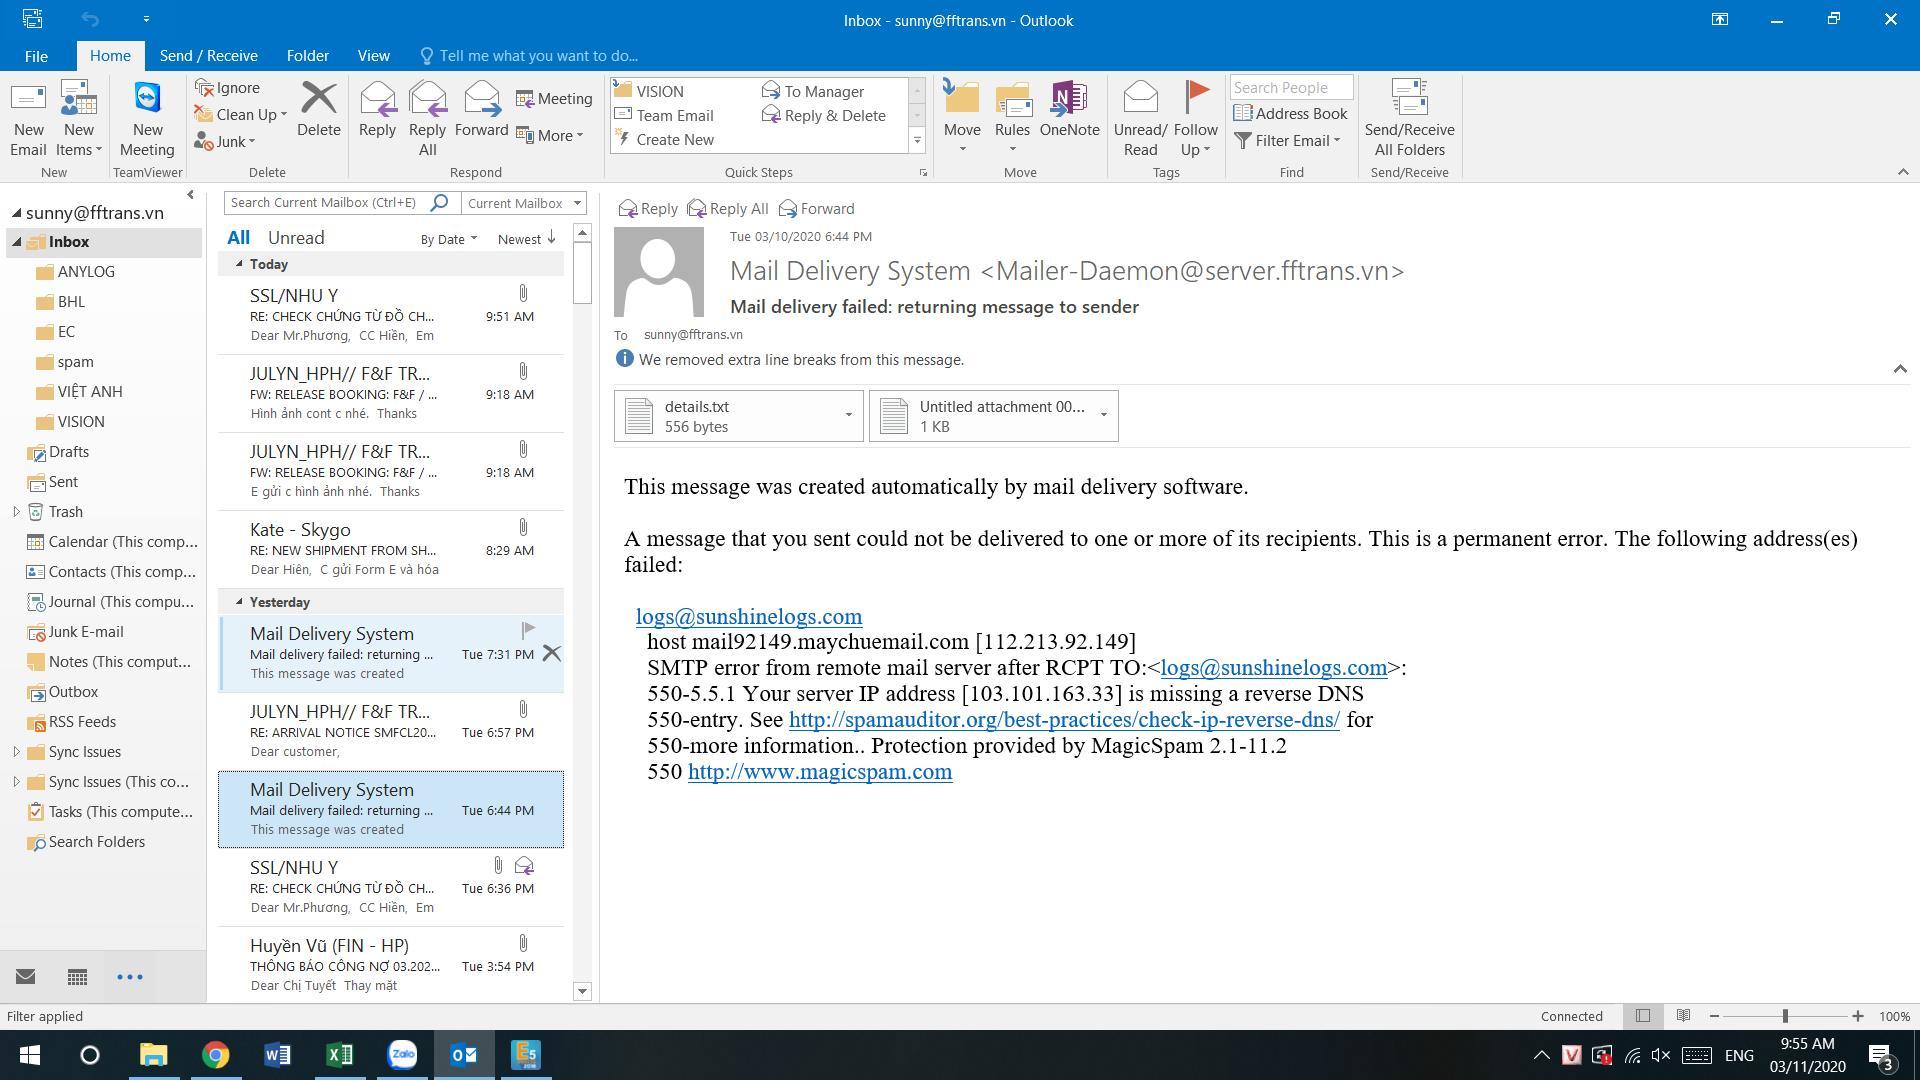Screen dimensions: 1920x1080
Task: Open the Junk E-mail folder
Action: 86,632
